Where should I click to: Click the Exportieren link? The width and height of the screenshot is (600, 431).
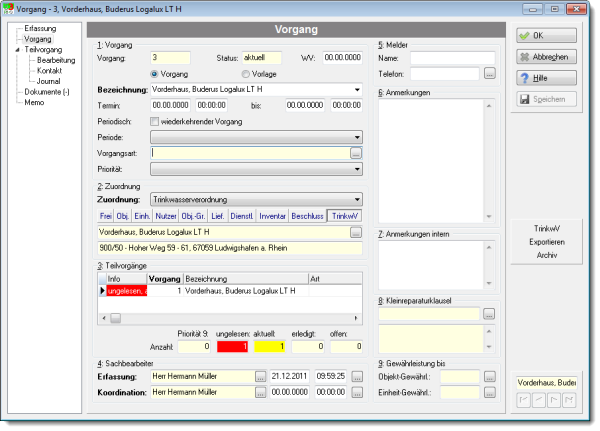(547, 242)
